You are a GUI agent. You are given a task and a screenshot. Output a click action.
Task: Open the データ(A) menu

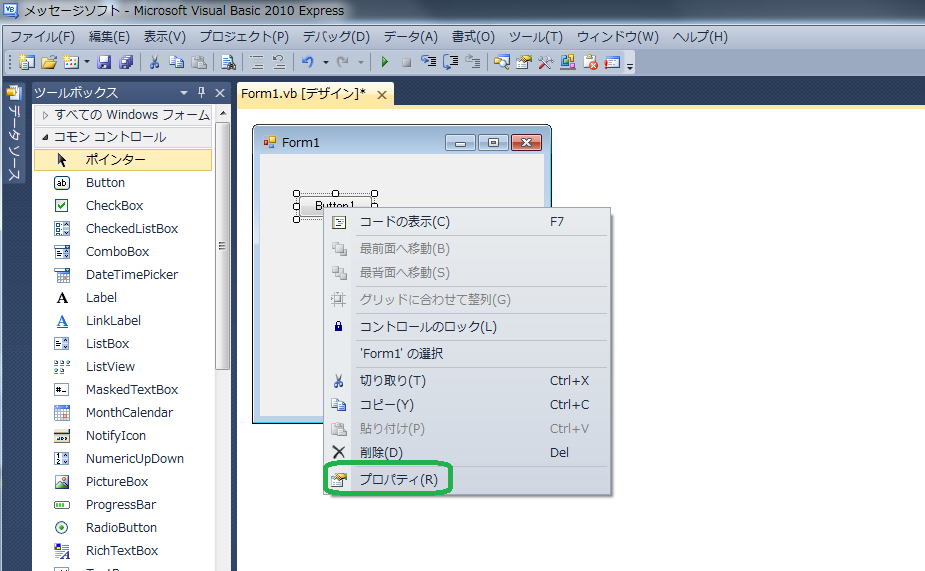click(411, 37)
